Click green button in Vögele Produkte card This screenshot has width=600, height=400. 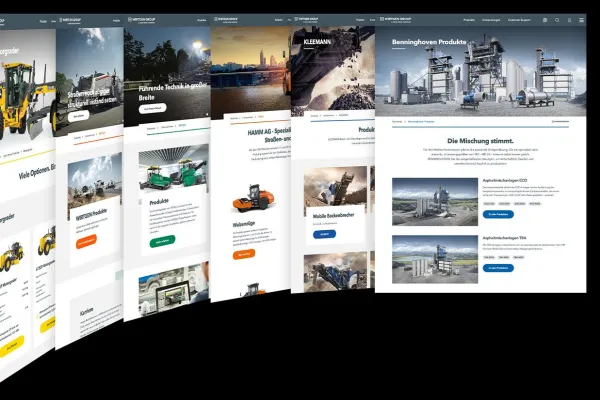(x=162, y=241)
